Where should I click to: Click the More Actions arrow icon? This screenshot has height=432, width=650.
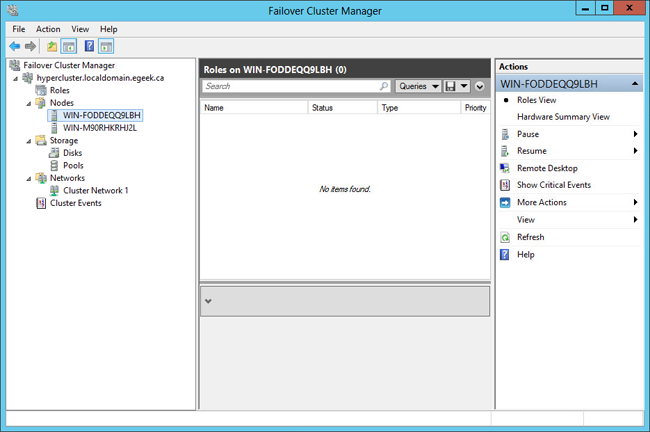coord(505,202)
